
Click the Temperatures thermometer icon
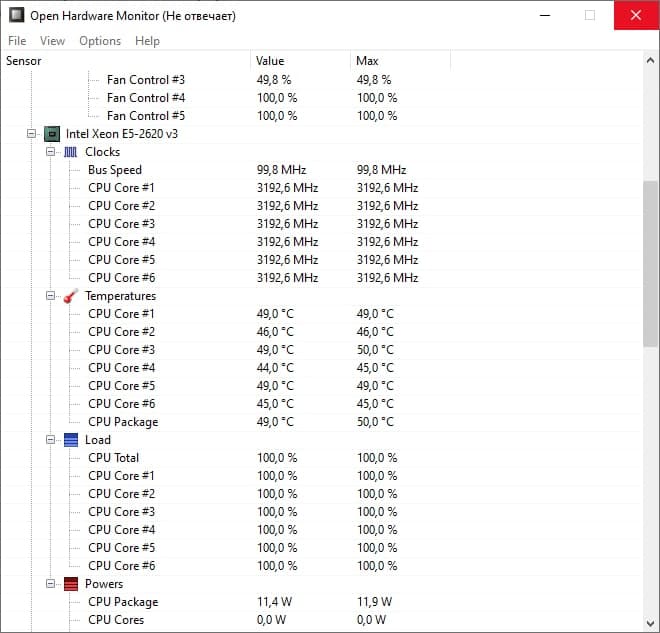(70, 296)
